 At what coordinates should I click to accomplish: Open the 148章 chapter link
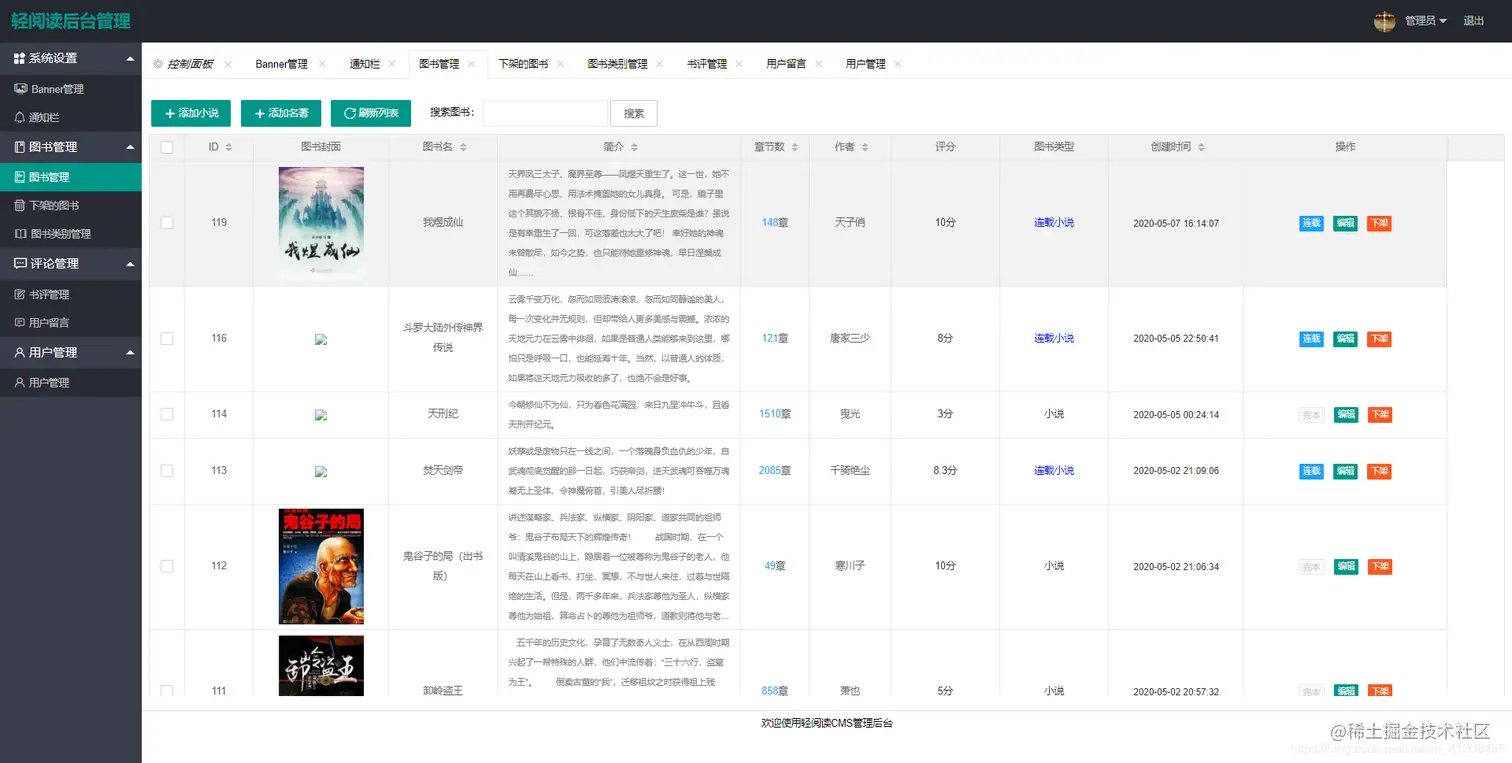(x=775, y=223)
